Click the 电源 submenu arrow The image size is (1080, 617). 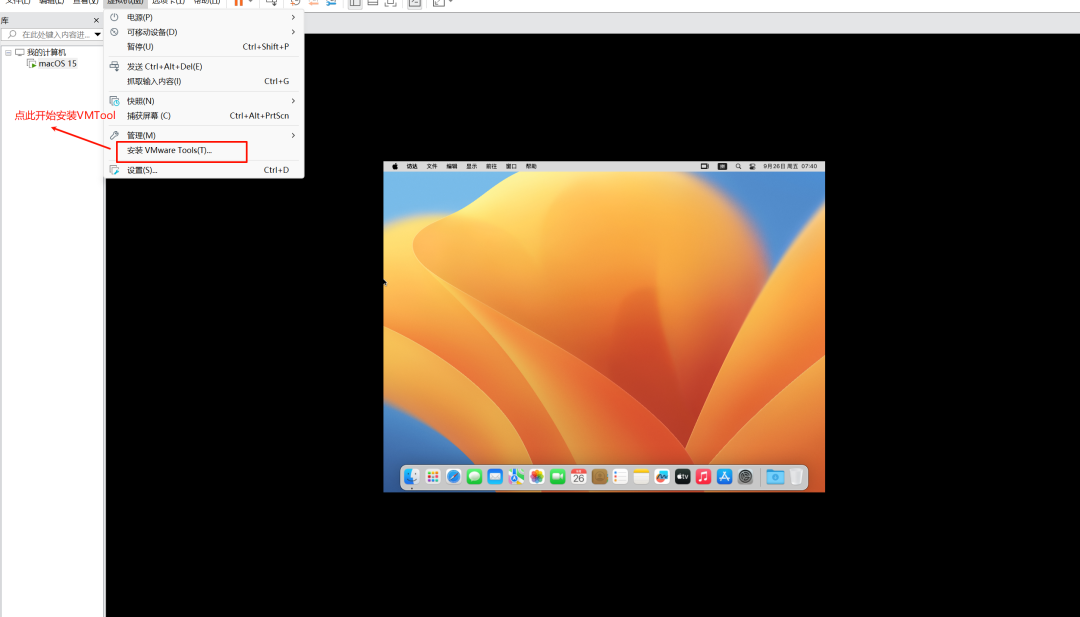tap(293, 17)
